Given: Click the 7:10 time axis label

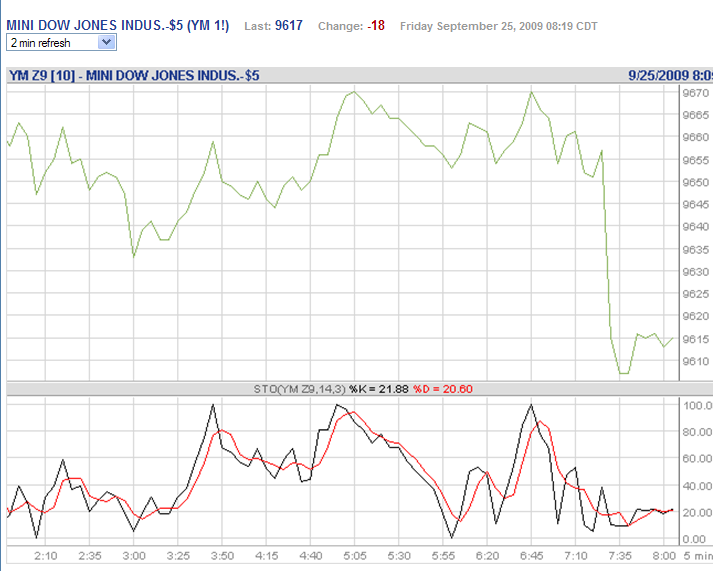Looking at the screenshot, I should point(576,556).
